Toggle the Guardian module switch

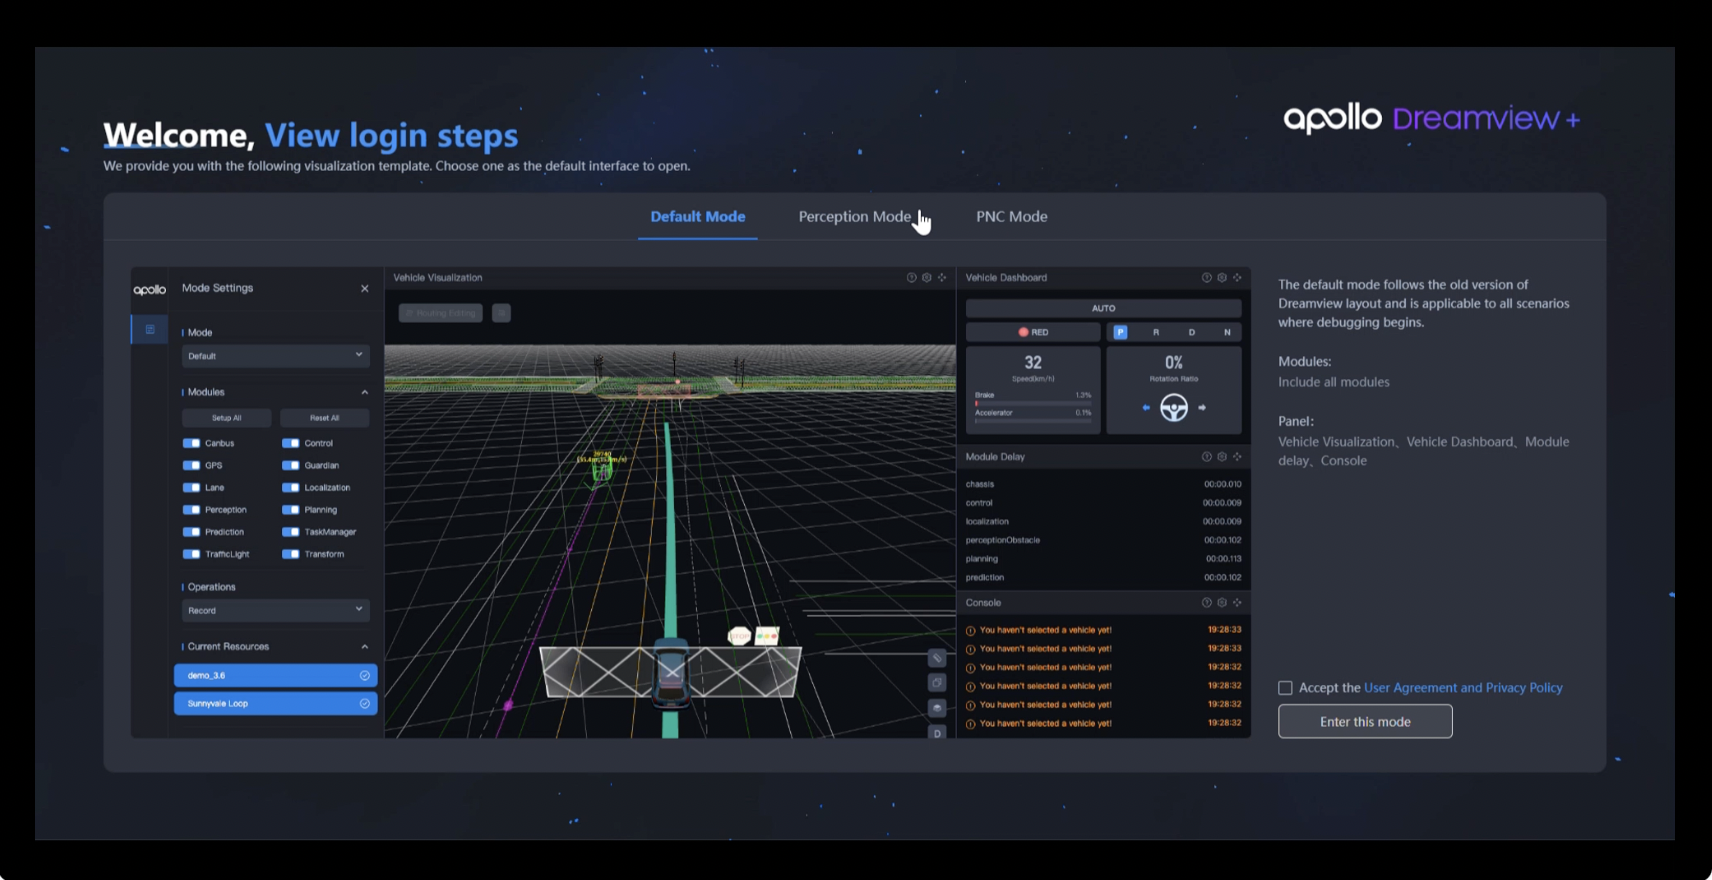click(290, 465)
